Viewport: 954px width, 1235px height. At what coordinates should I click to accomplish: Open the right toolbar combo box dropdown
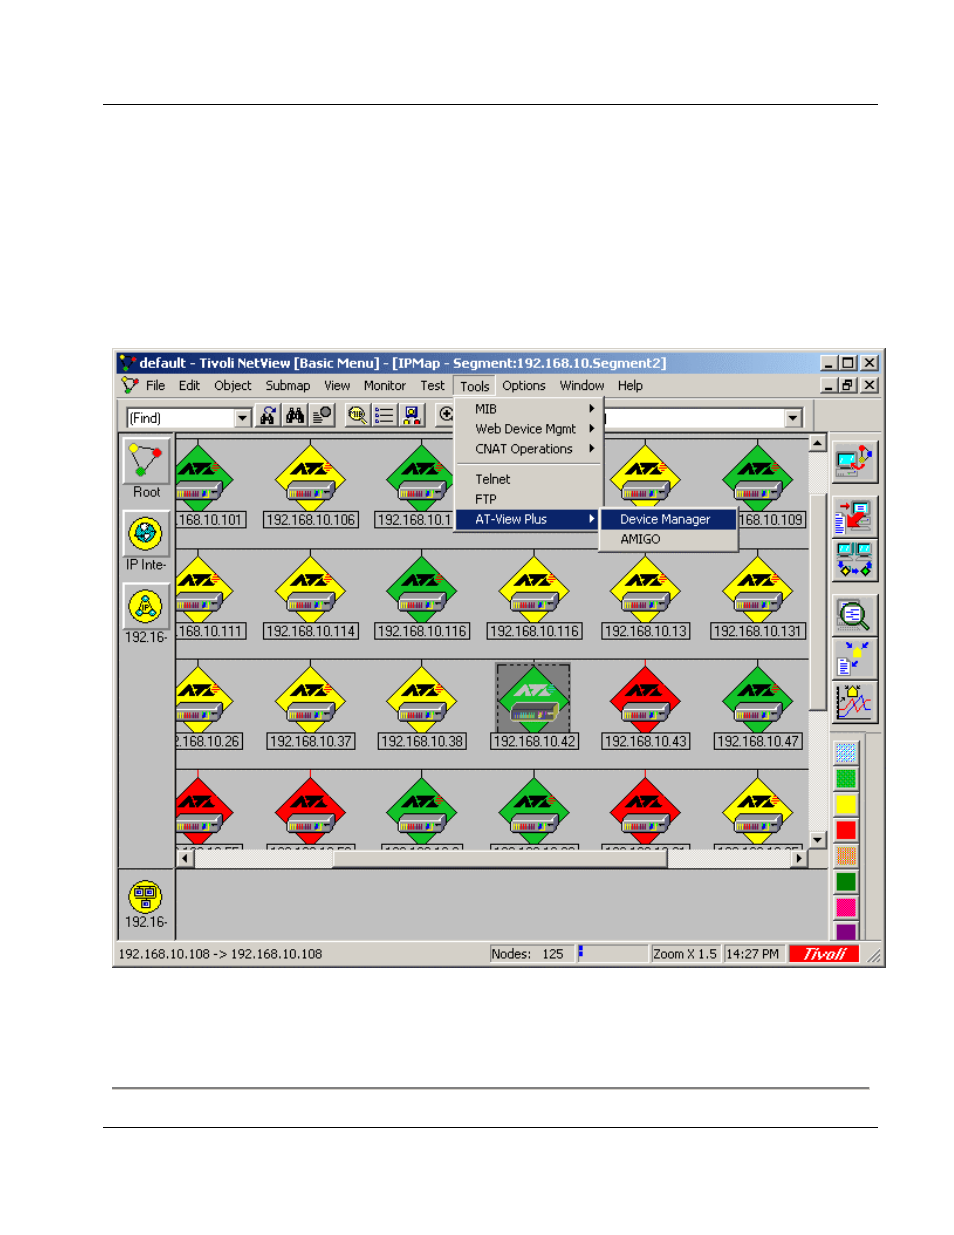pyautogui.click(x=793, y=418)
